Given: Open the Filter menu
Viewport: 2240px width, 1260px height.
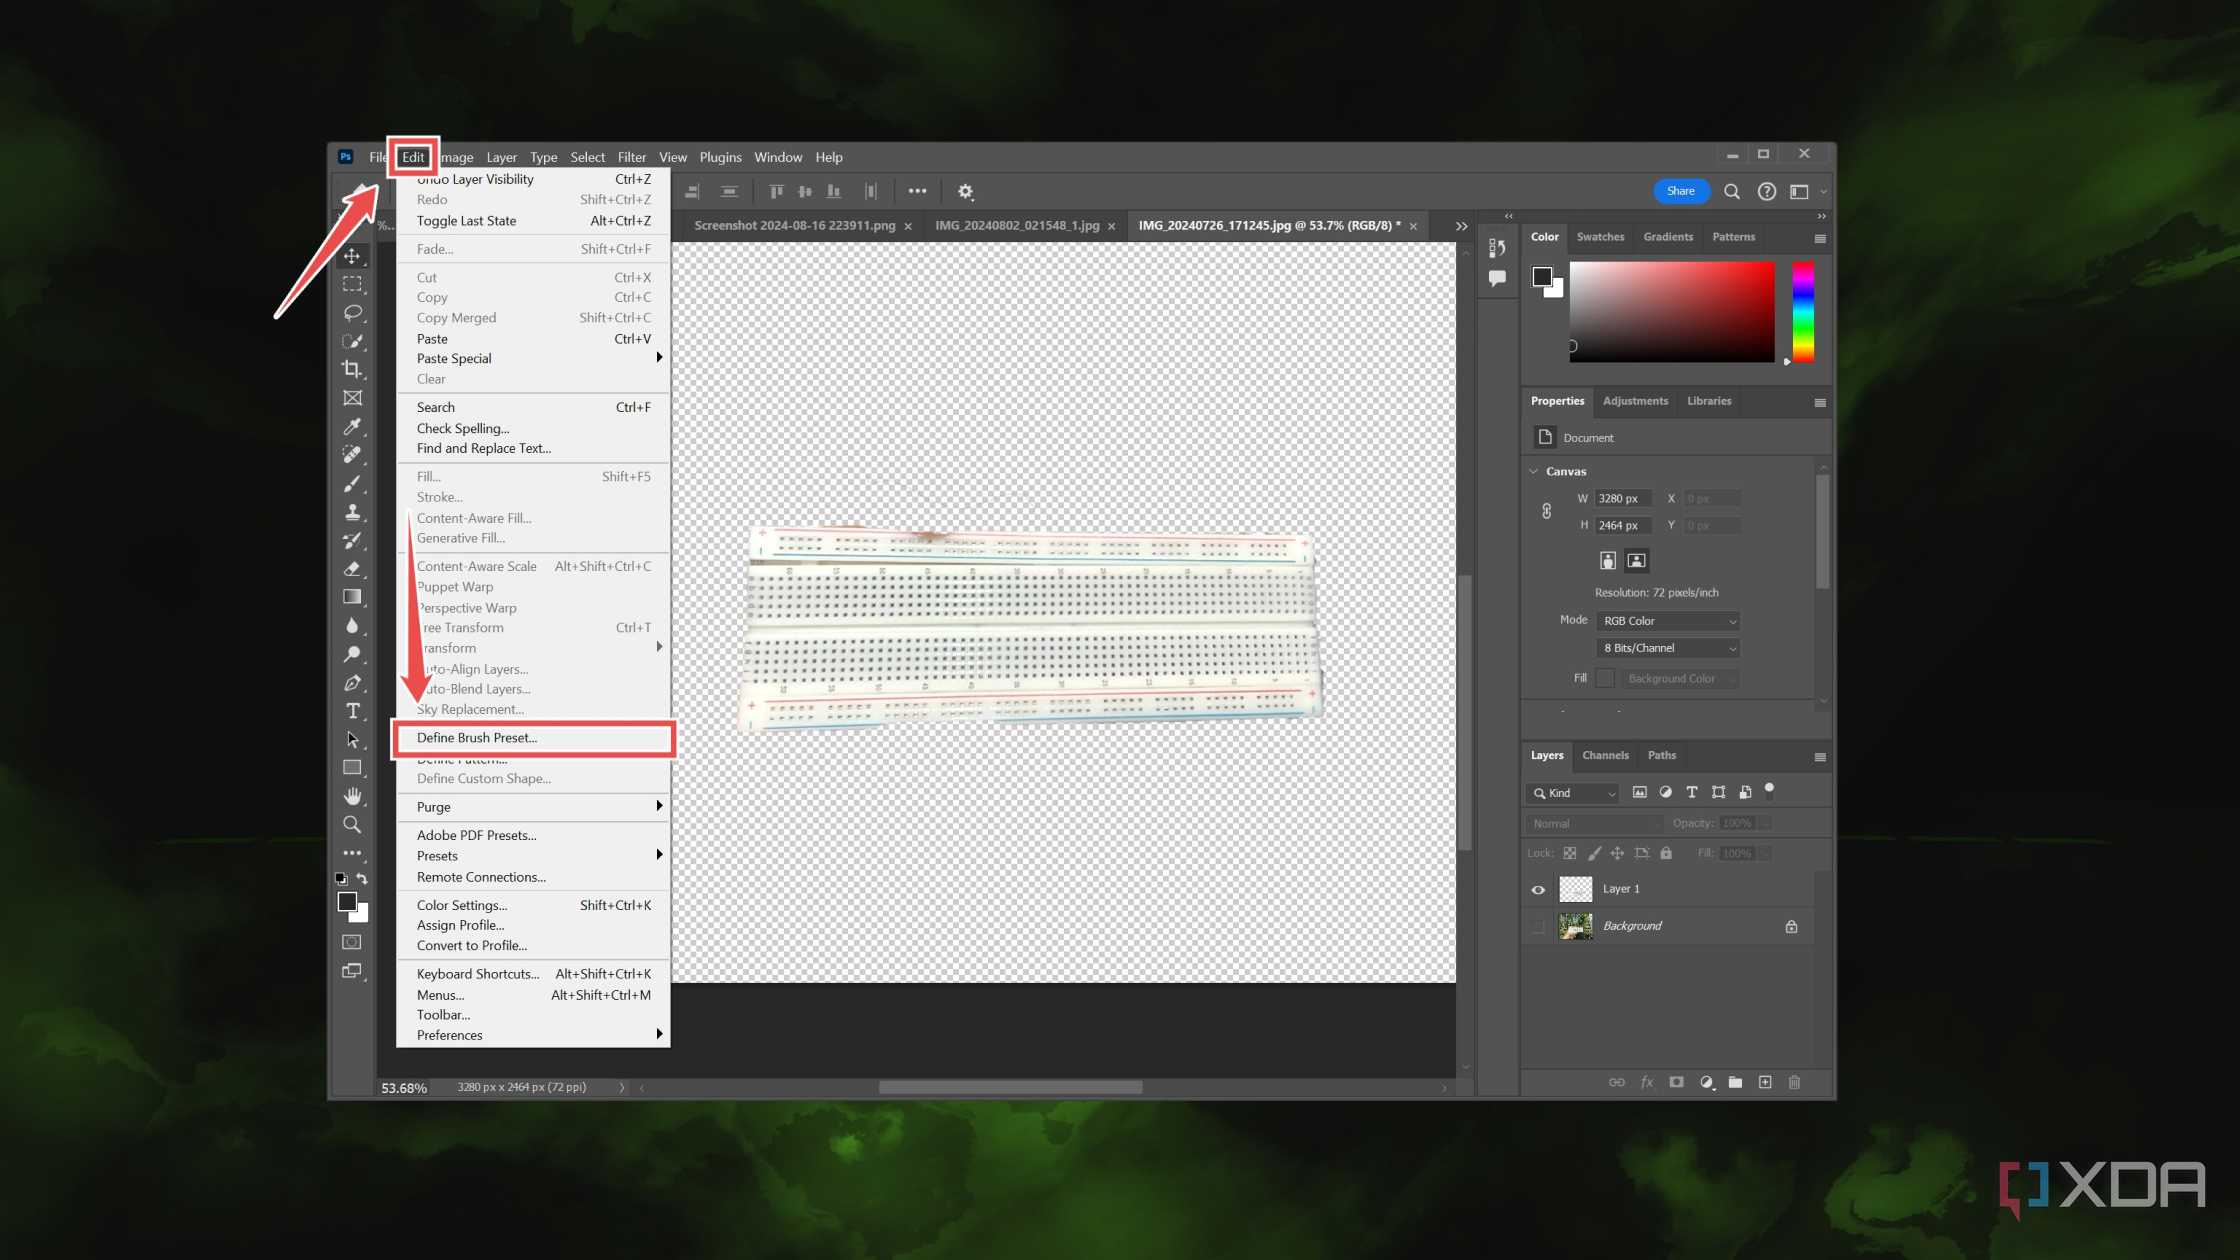Looking at the screenshot, I should 632,157.
